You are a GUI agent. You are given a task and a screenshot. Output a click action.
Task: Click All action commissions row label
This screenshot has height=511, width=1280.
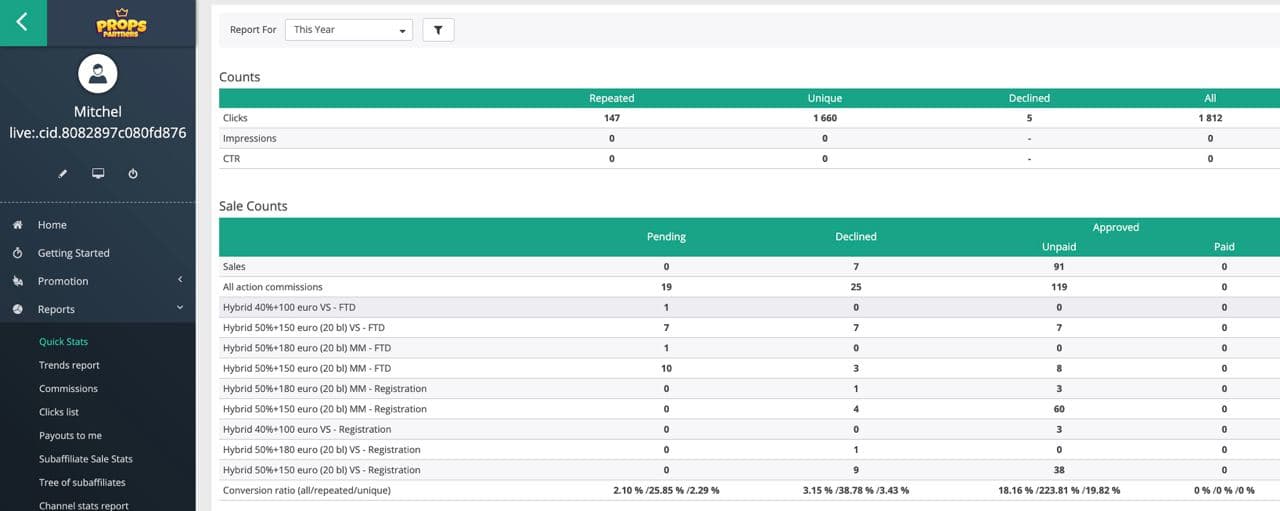pyautogui.click(x=273, y=287)
